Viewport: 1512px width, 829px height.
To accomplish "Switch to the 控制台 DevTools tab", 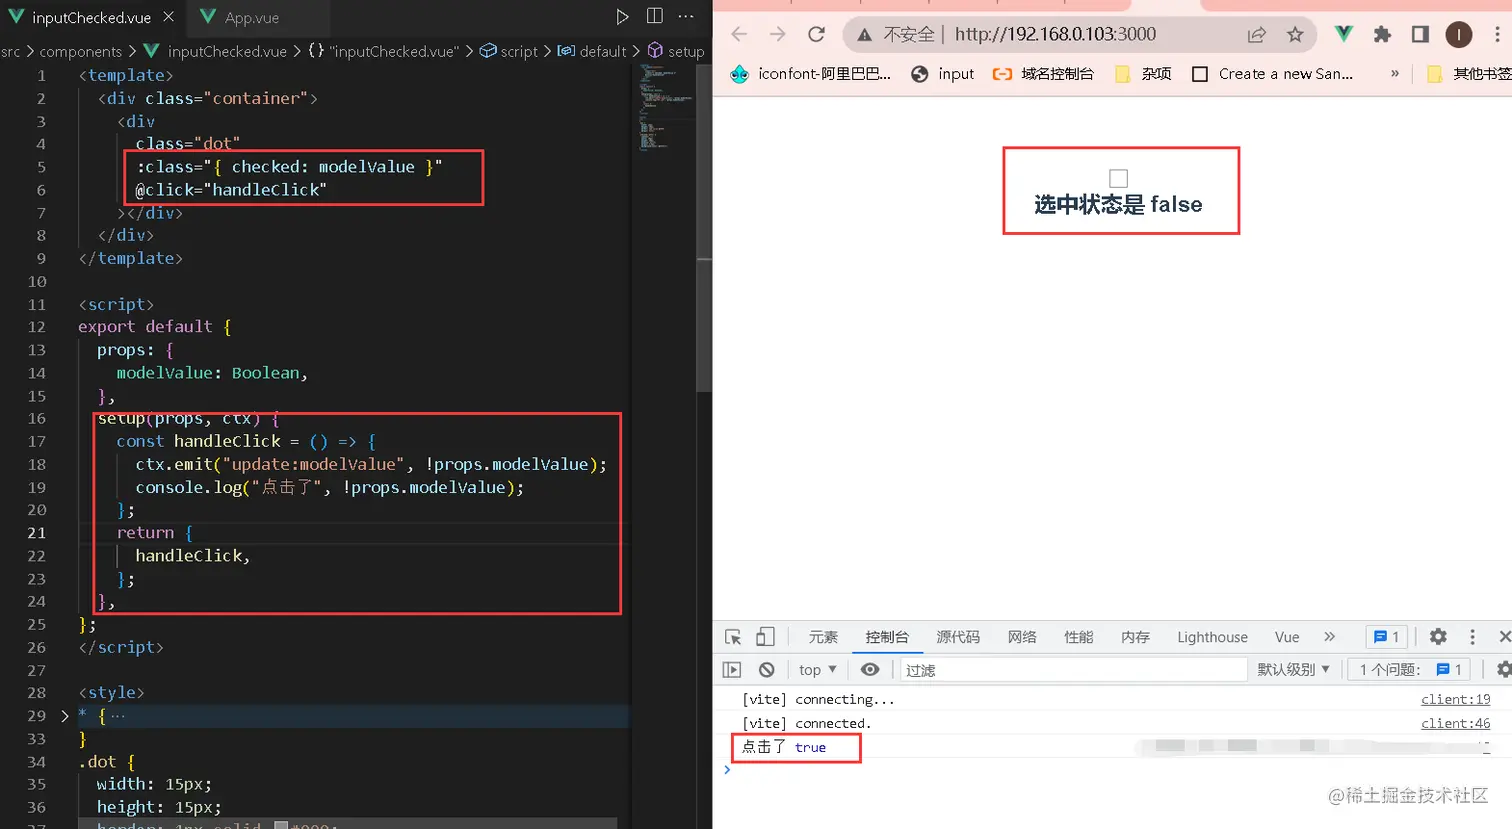I will (887, 637).
